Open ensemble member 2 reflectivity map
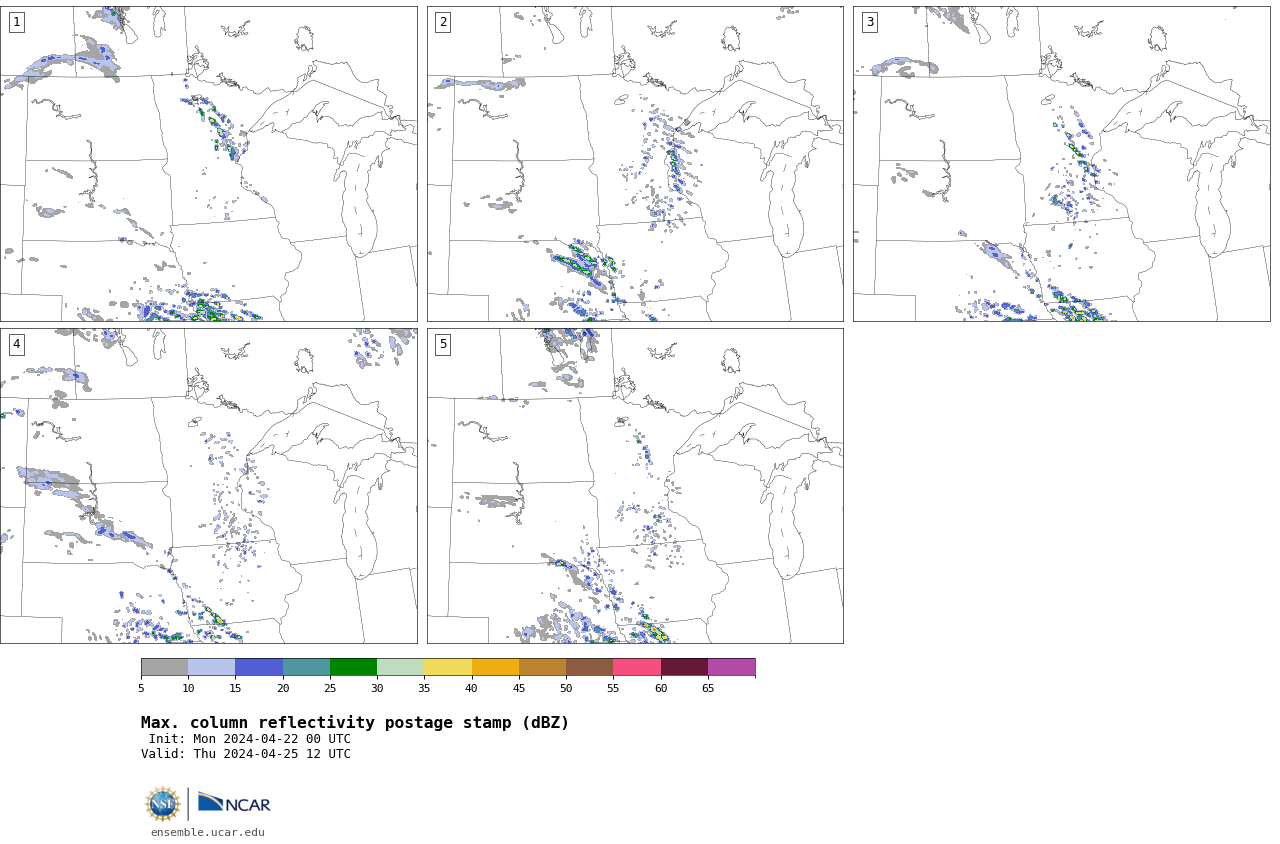This screenshot has height=844, width=1280. (x=635, y=164)
